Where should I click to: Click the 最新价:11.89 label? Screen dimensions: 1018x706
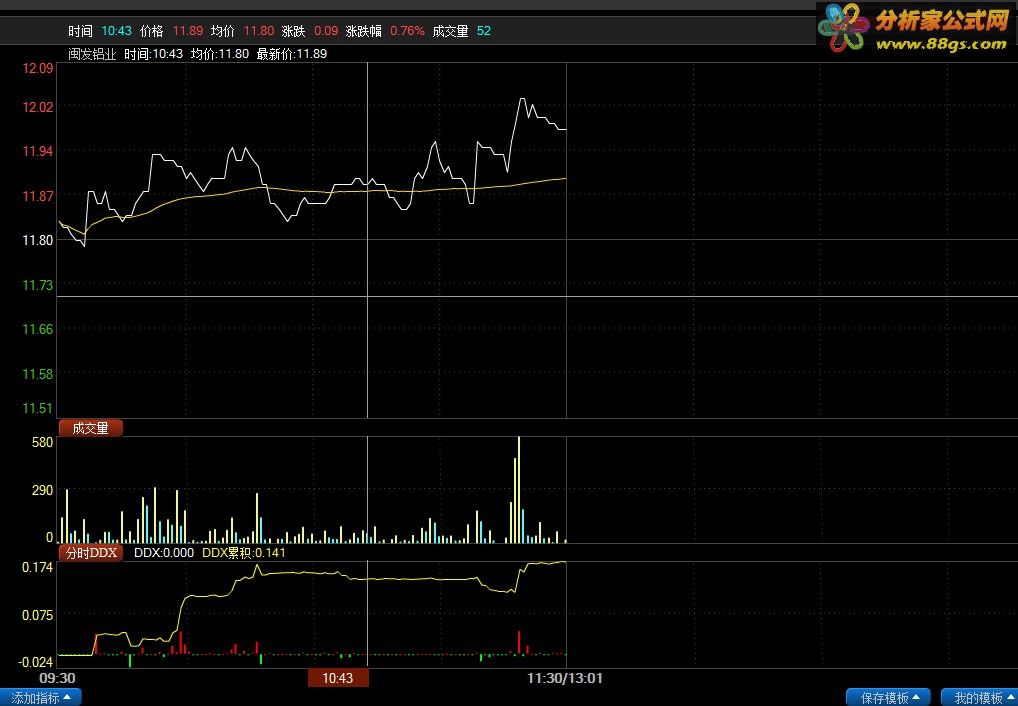click(292, 54)
